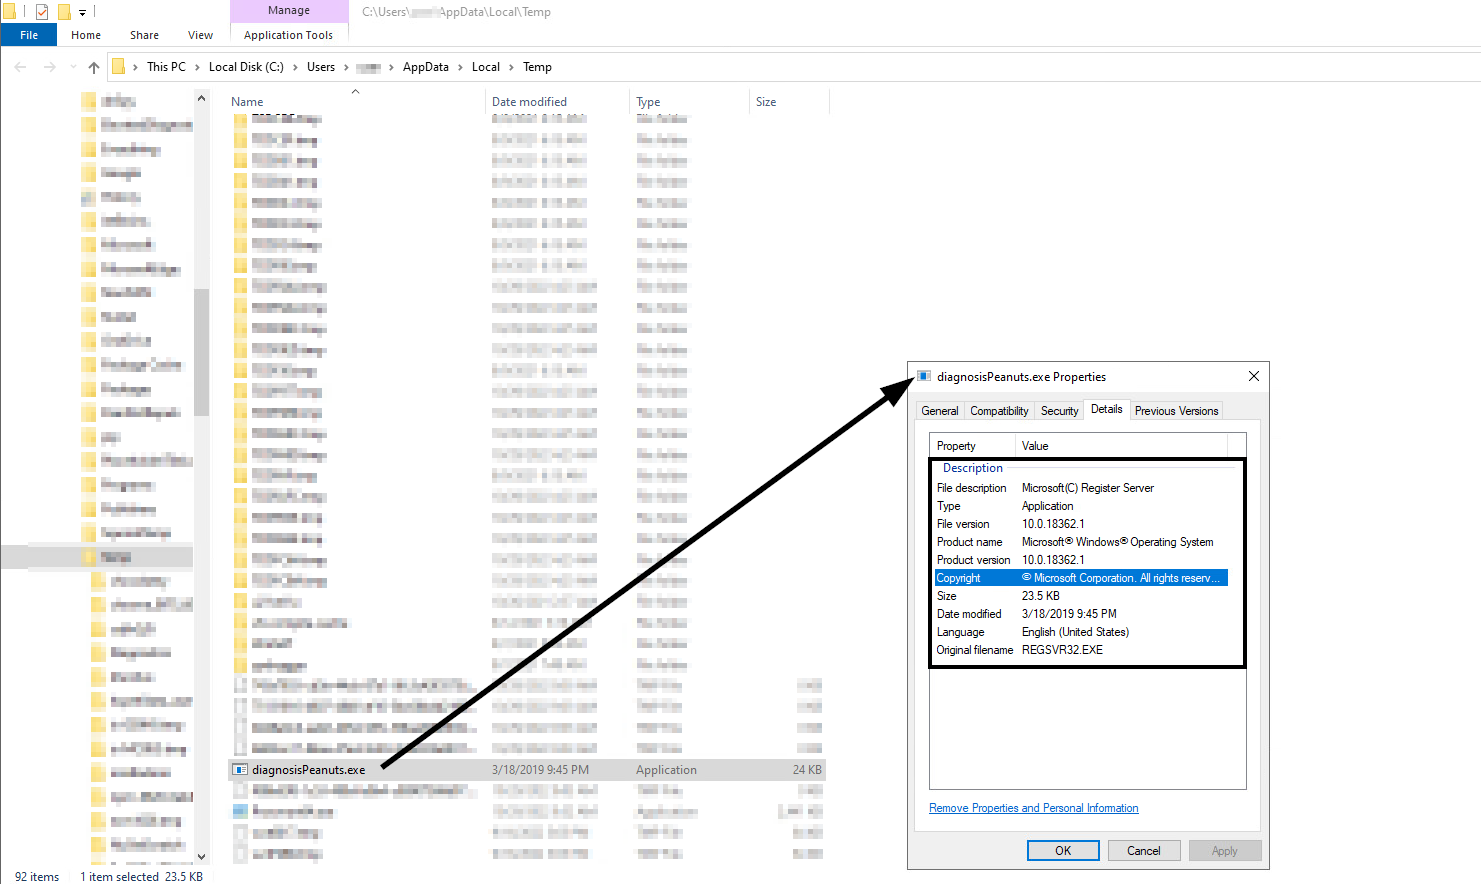Viewport: 1481px width, 884px height.
Task: Click Remove Properties and Personal Information link
Action: [x=1033, y=808]
